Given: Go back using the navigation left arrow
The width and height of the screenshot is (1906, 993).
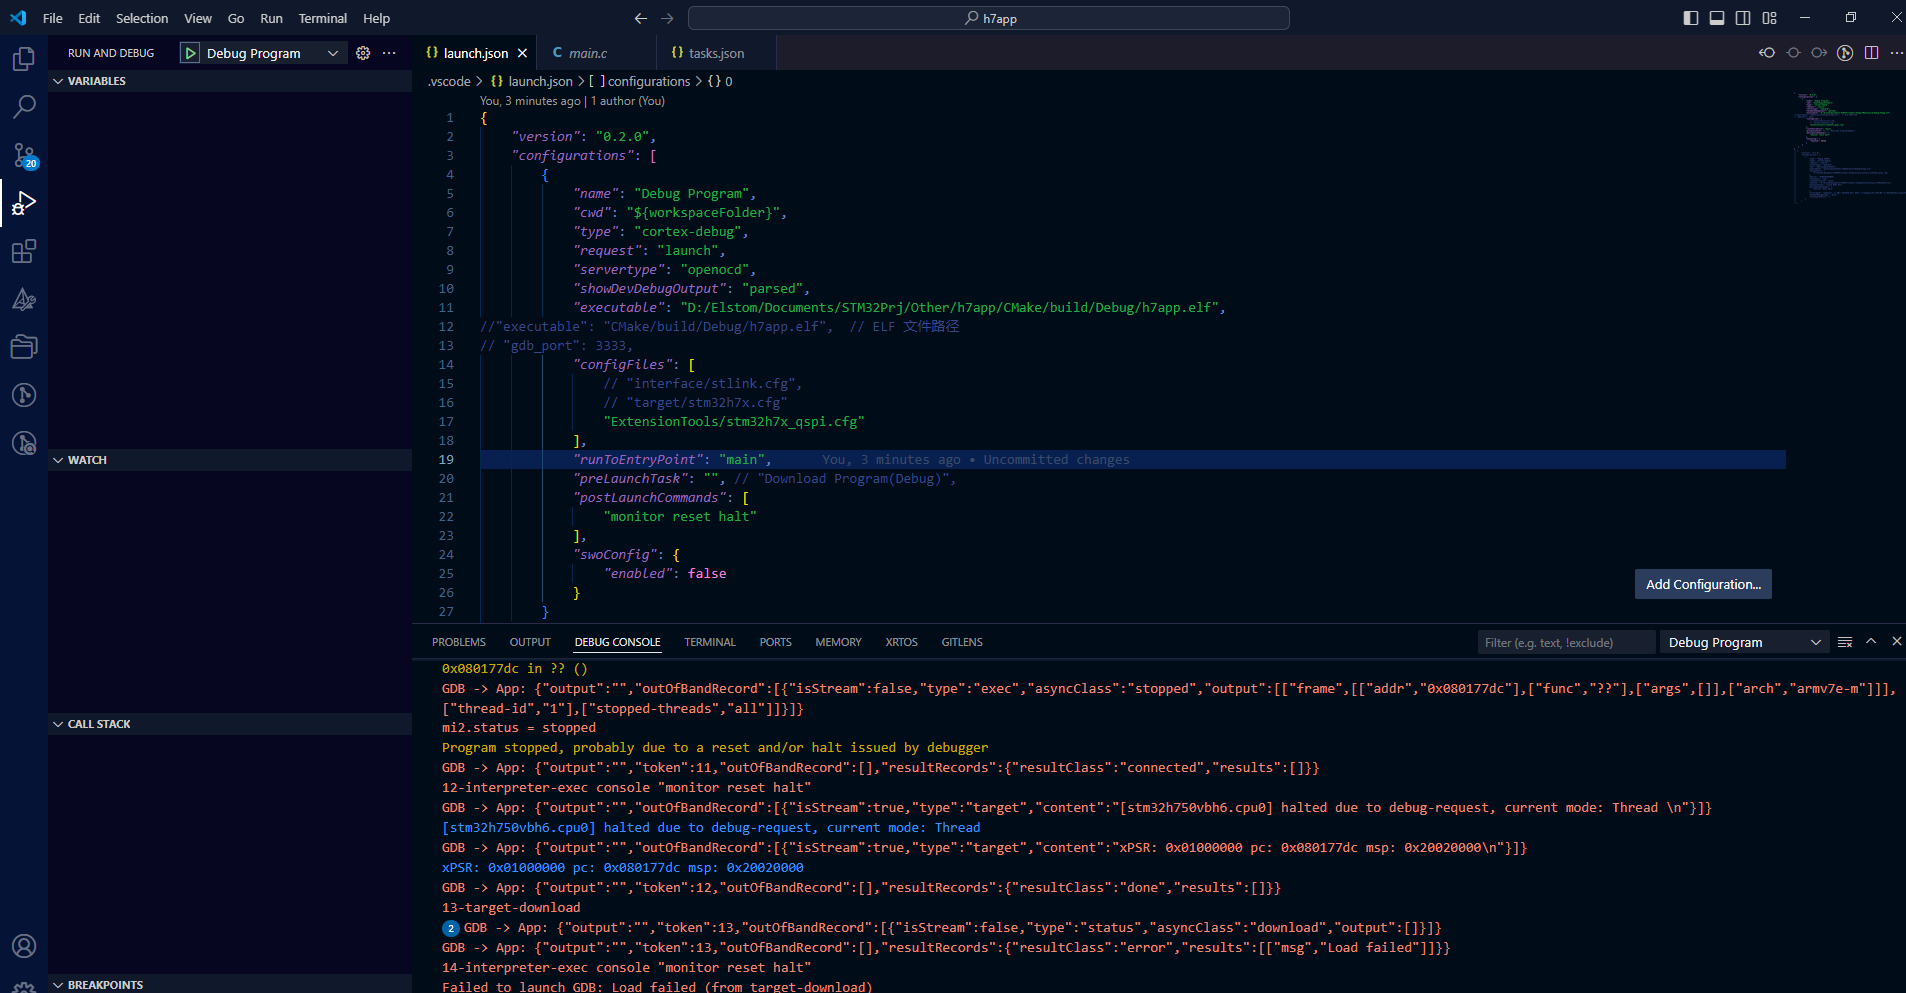Looking at the screenshot, I should pos(641,18).
